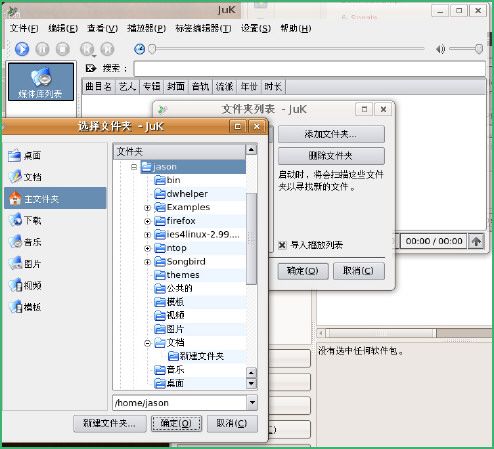494x449 pixels.
Task: Open 图片 in the places sidebar
Action: 24,264
